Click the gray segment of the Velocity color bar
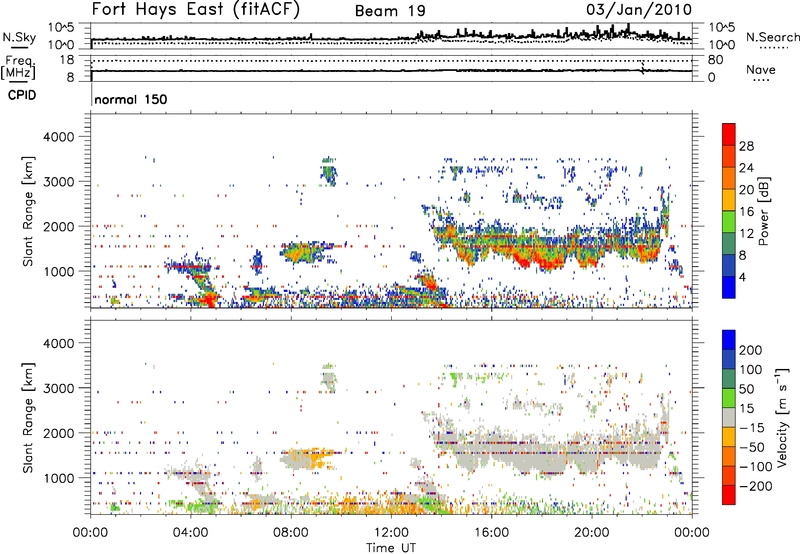 (x=728, y=417)
